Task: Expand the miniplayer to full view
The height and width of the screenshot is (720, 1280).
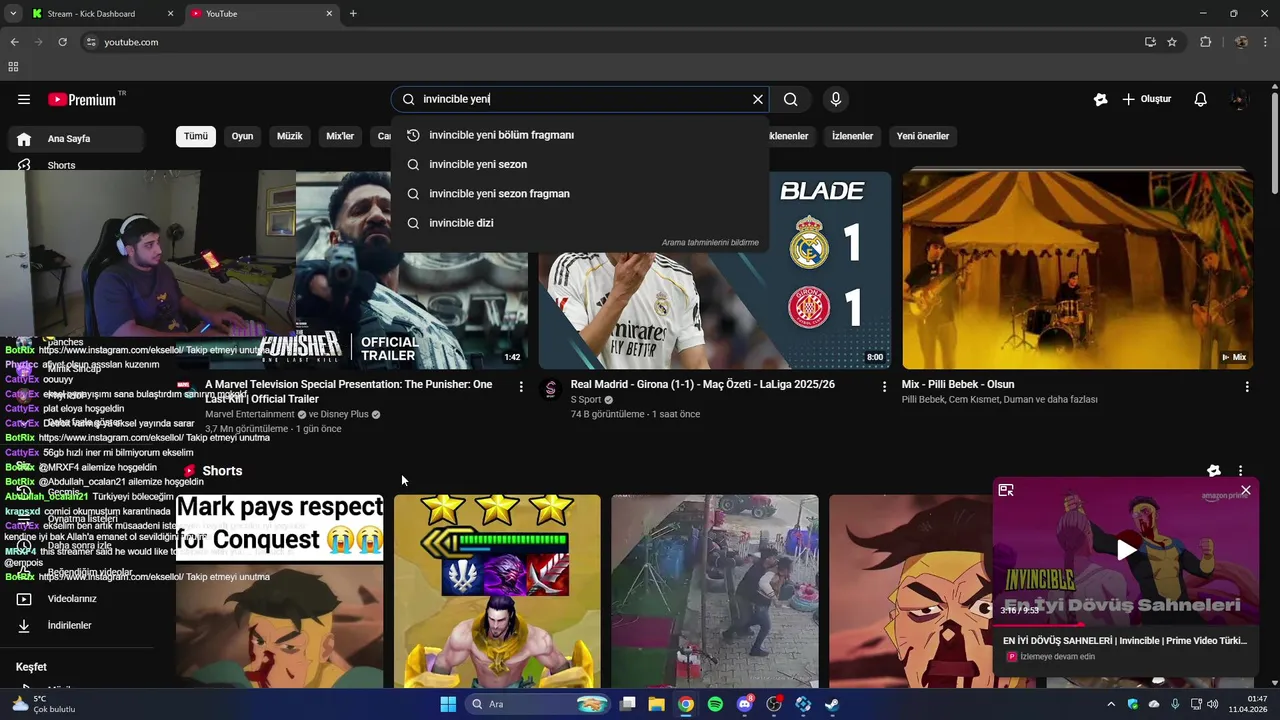Action: 1006,490
